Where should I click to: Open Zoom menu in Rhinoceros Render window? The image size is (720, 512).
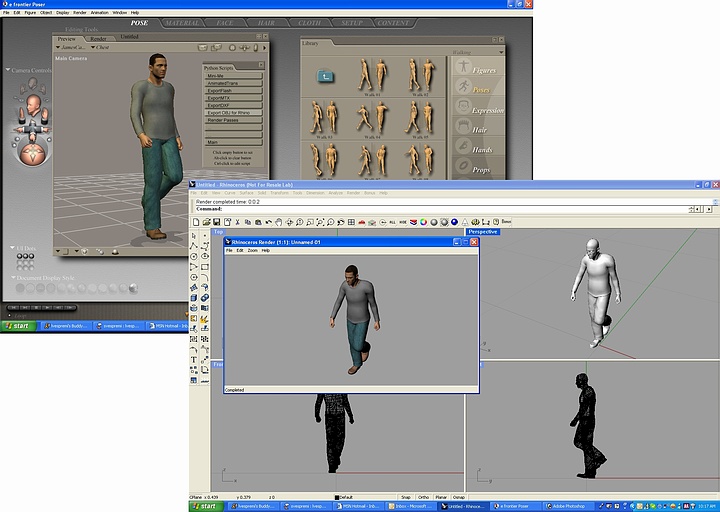pos(253,251)
